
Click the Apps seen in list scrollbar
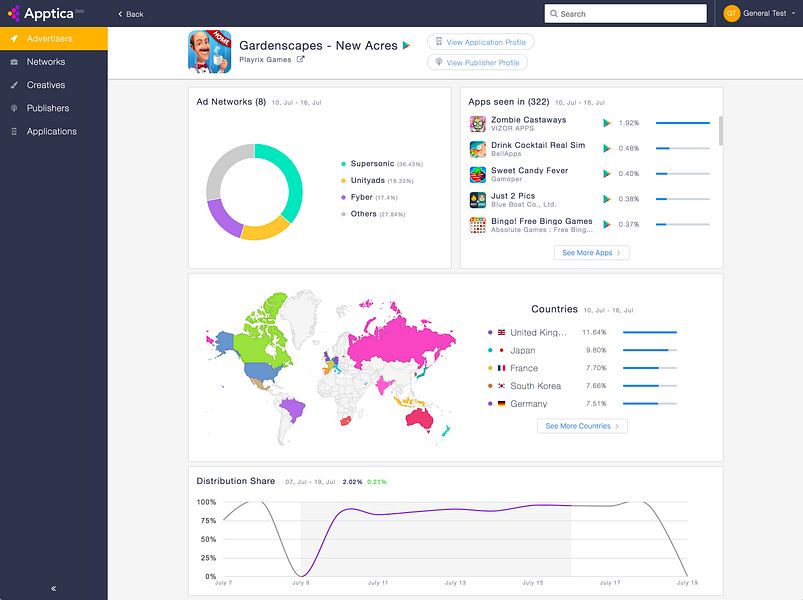pos(721,131)
